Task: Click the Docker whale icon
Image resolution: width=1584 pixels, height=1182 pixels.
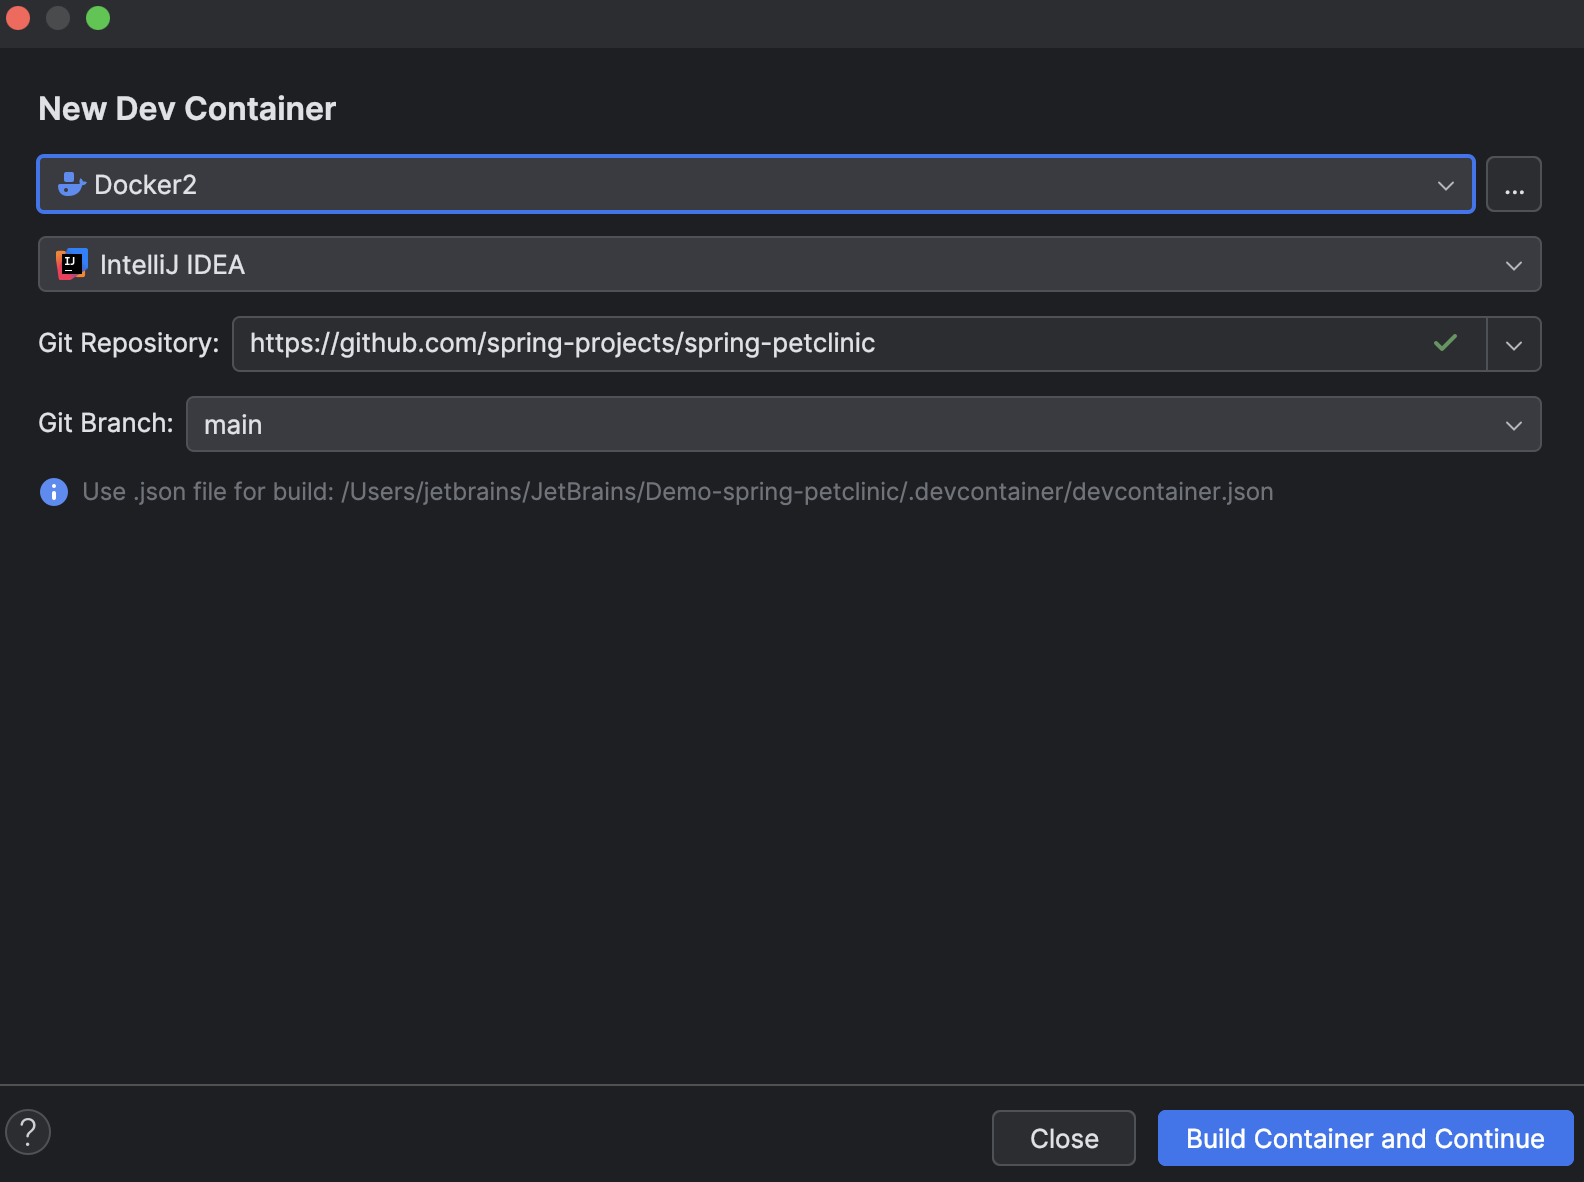Action: pyautogui.click(x=71, y=185)
